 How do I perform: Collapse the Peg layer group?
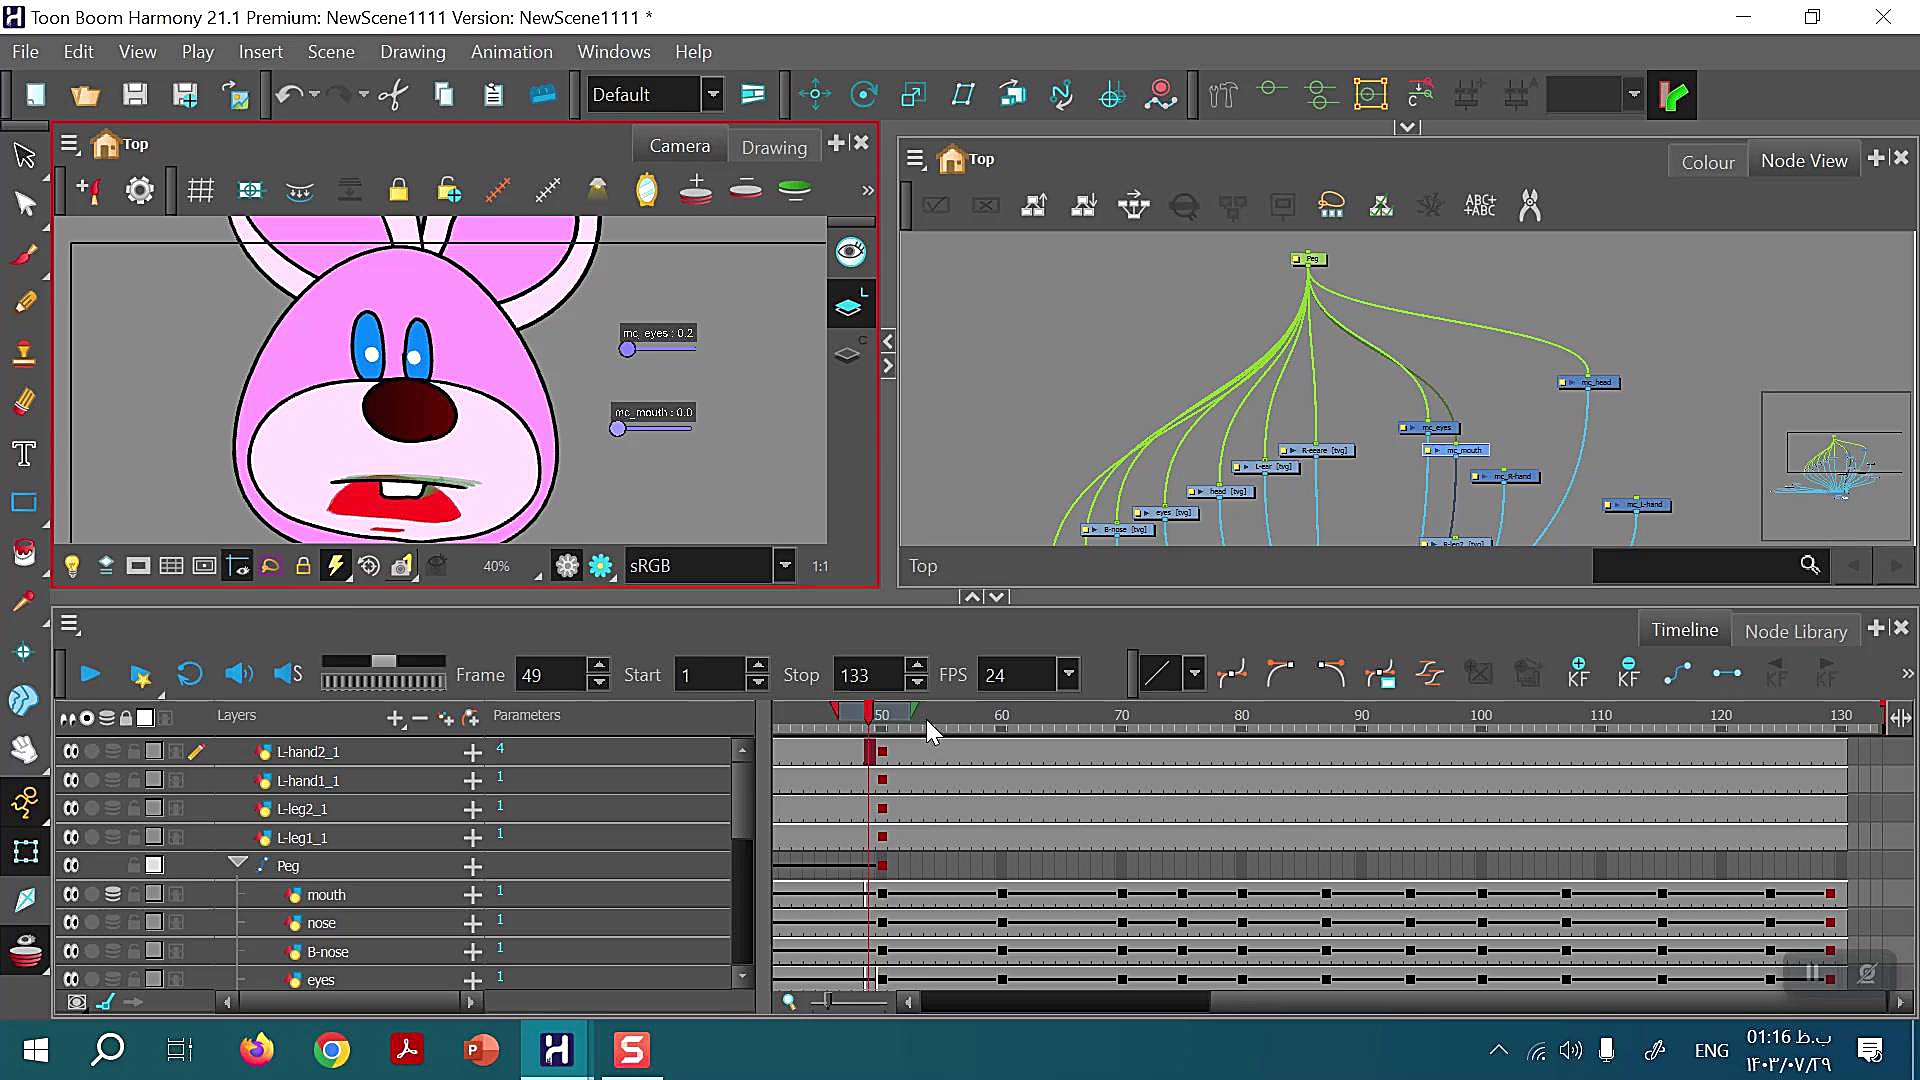(x=237, y=862)
